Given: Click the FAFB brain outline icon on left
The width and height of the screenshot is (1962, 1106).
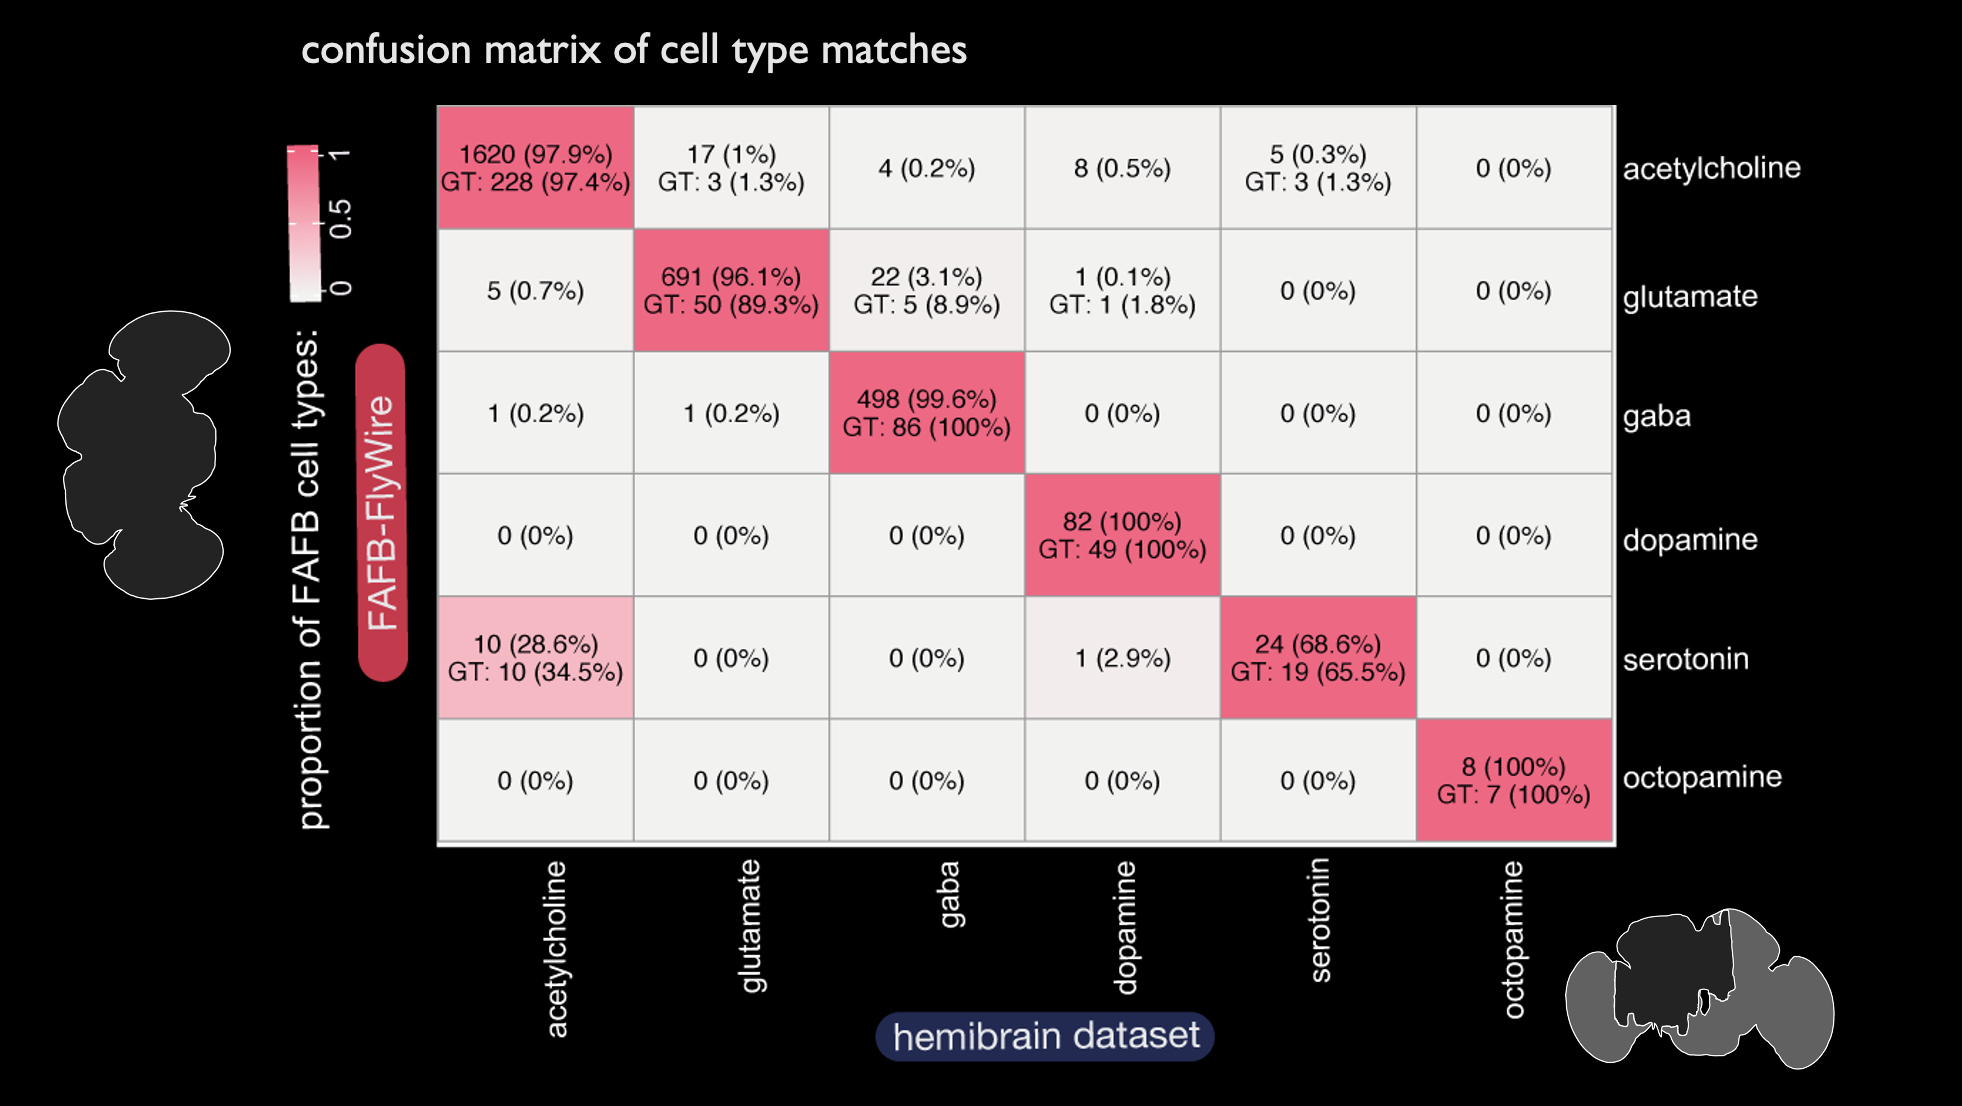Looking at the screenshot, I should tap(145, 455).
